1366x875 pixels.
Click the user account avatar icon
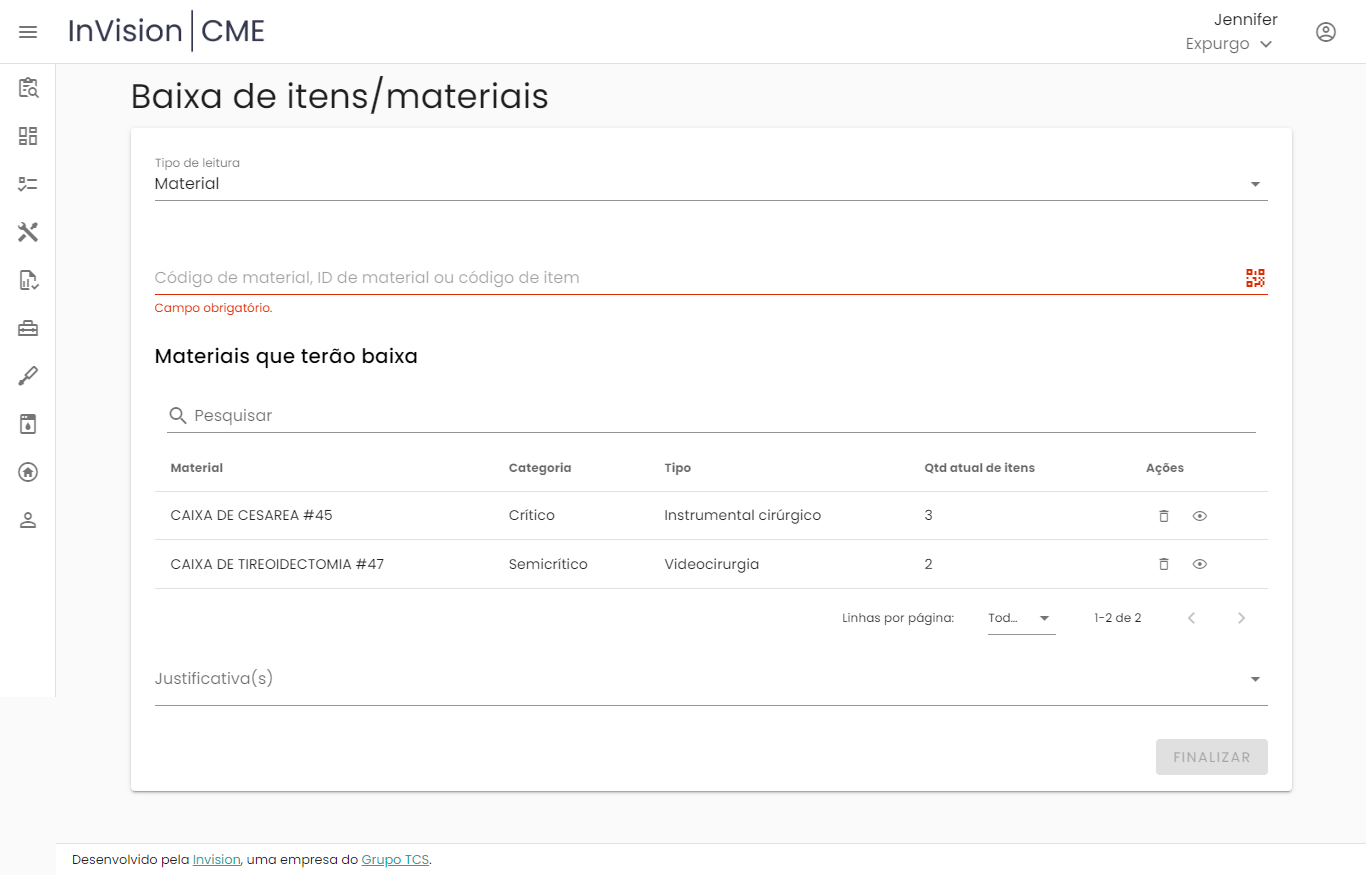[x=1325, y=32]
